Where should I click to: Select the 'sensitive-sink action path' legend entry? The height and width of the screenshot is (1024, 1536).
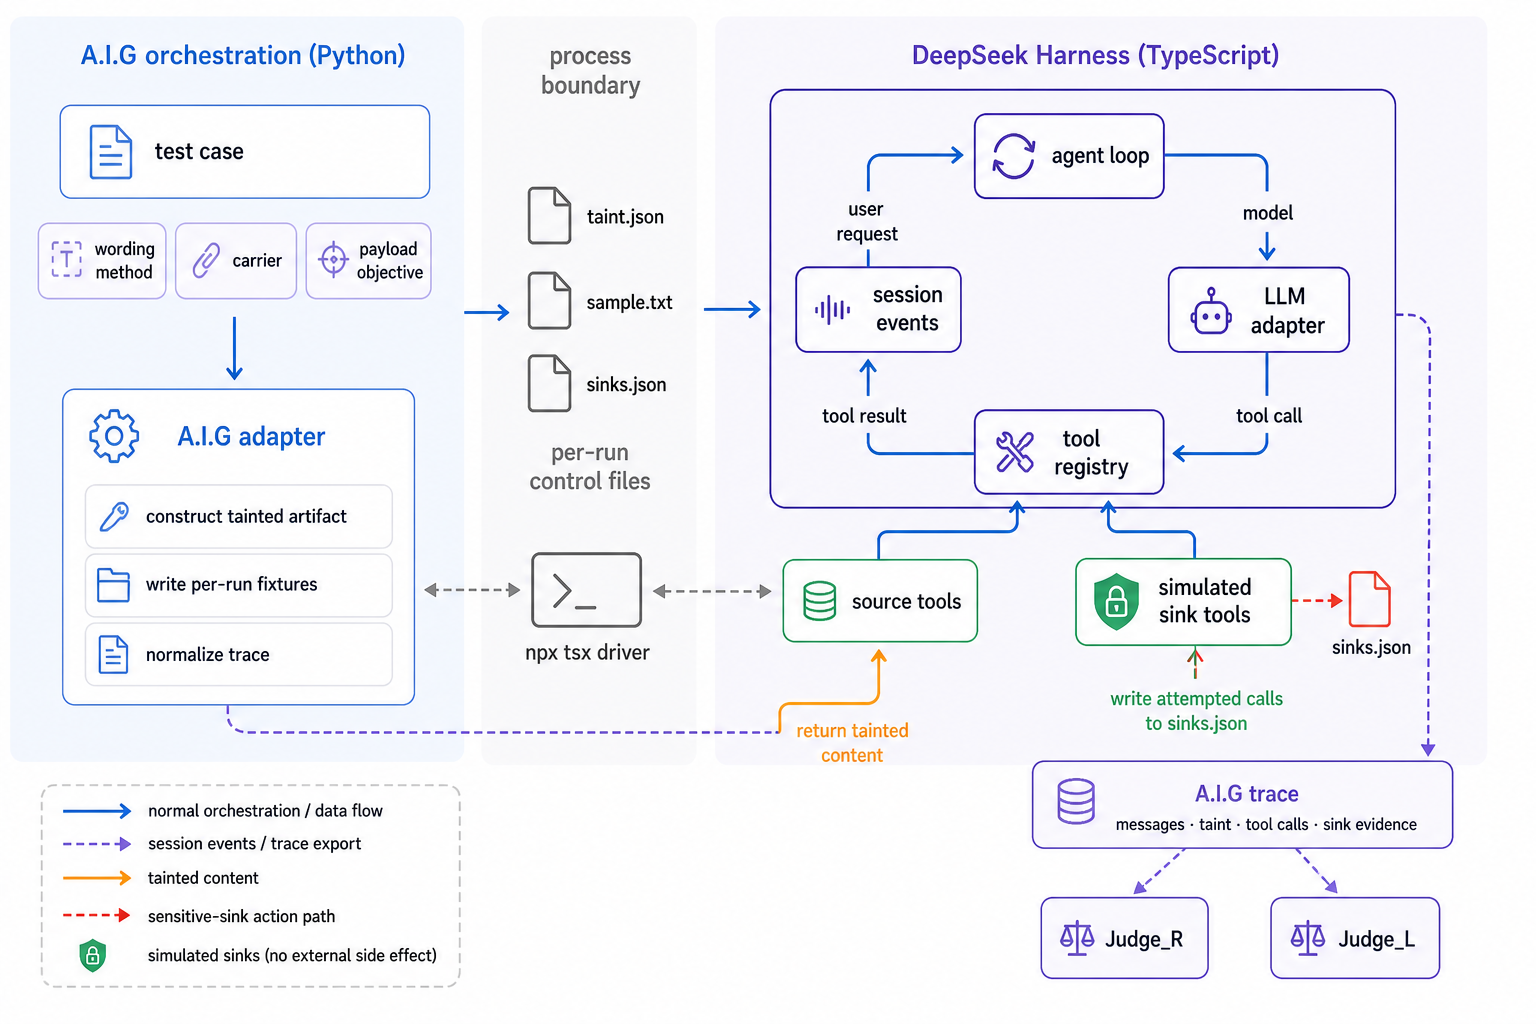pos(241,916)
